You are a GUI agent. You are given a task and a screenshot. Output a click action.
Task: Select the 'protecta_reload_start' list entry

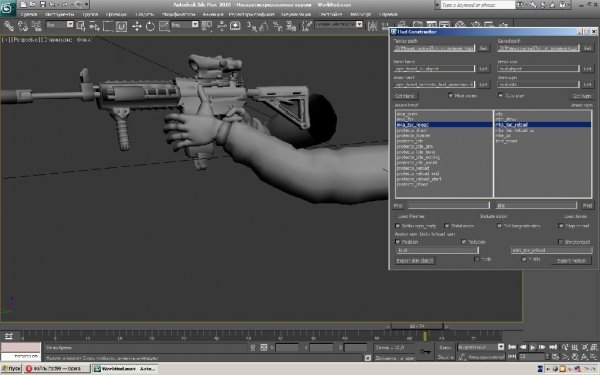[419, 179]
